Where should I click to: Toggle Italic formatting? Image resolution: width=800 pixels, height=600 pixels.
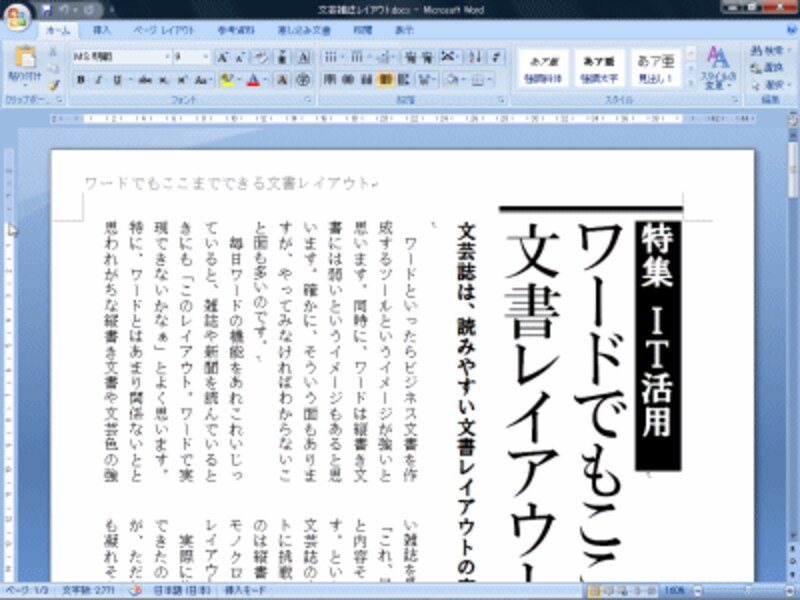98,78
